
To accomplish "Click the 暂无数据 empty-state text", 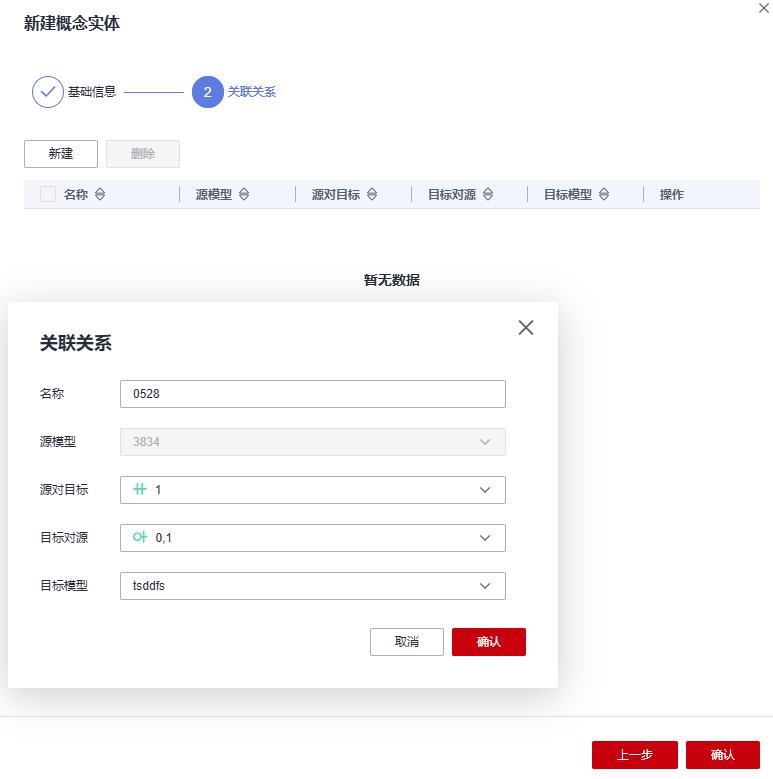I will click(x=391, y=280).
